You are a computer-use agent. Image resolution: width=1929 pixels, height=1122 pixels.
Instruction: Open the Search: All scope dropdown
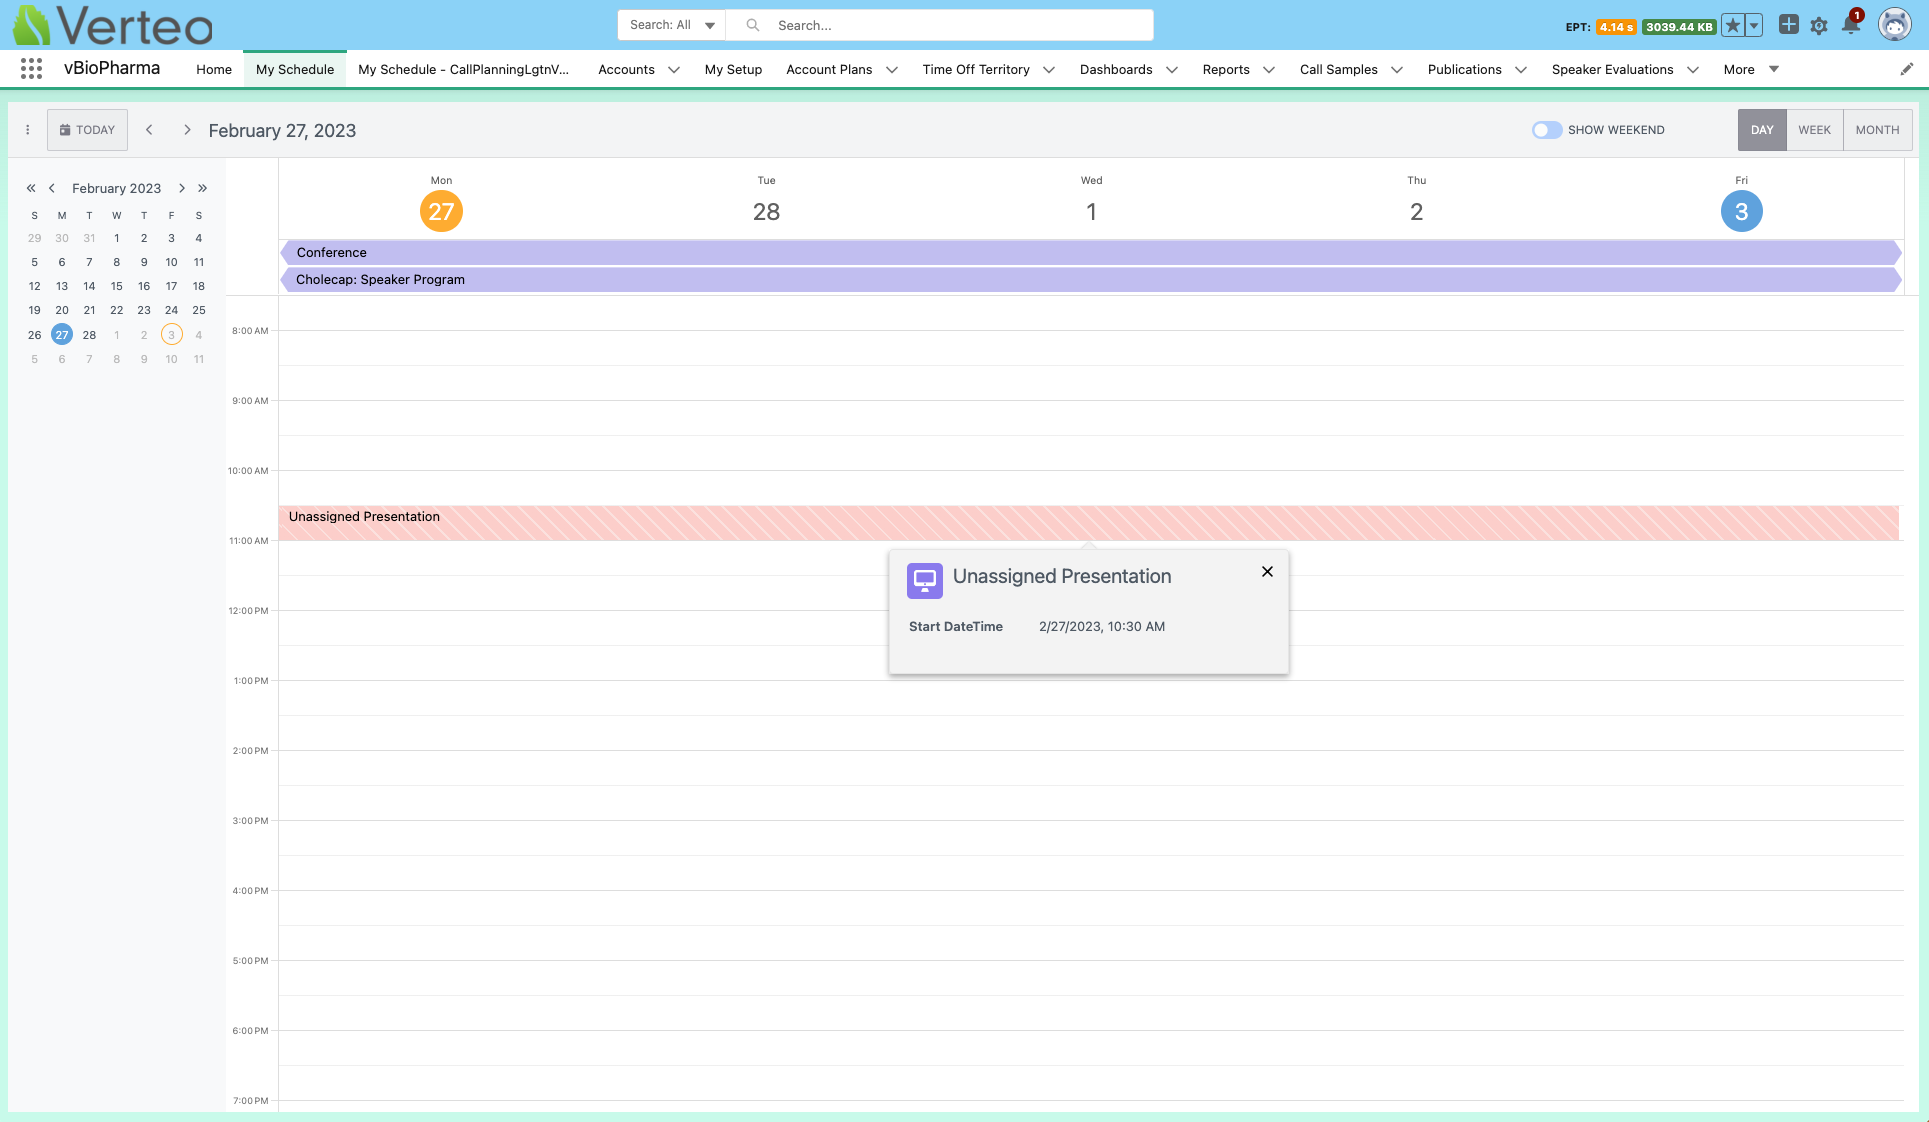click(x=671, y=25)
